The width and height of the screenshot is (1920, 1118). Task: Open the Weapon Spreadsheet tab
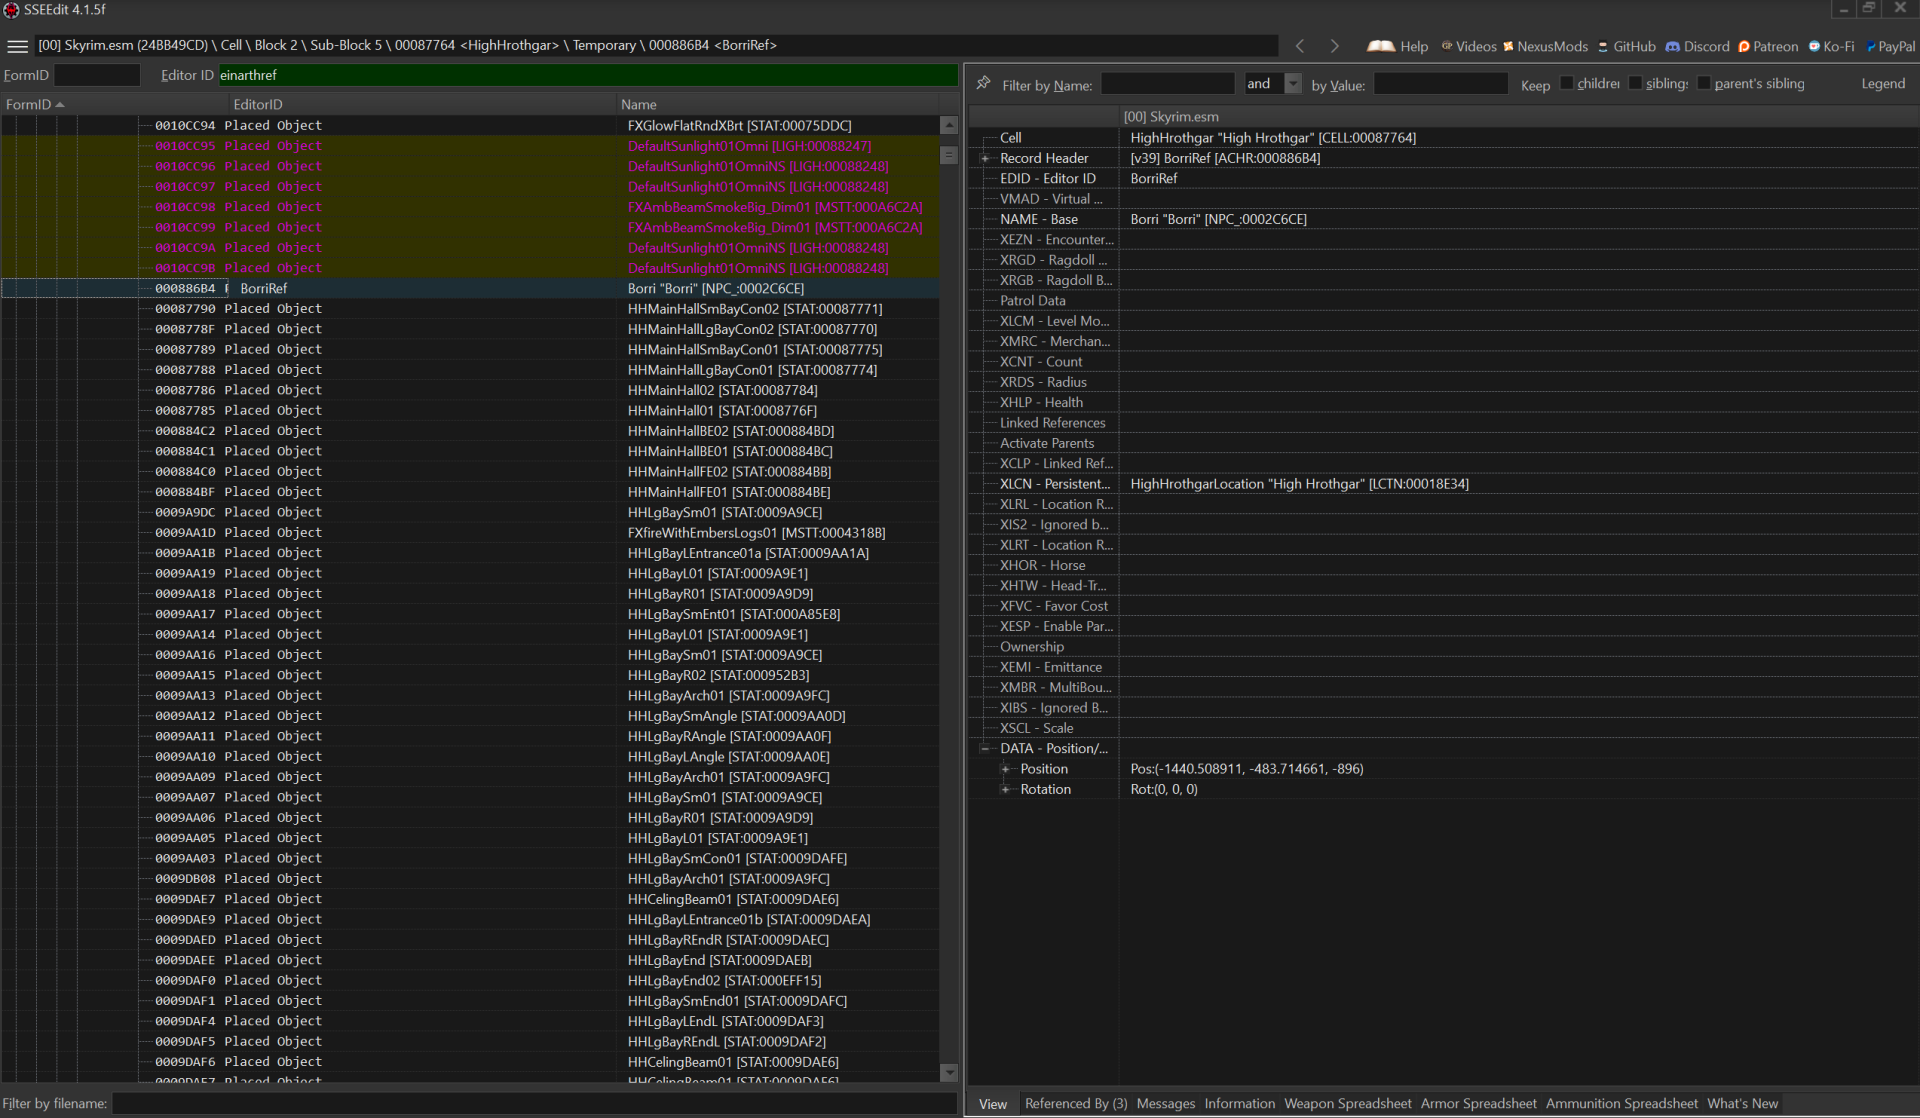point(1347,1104)
